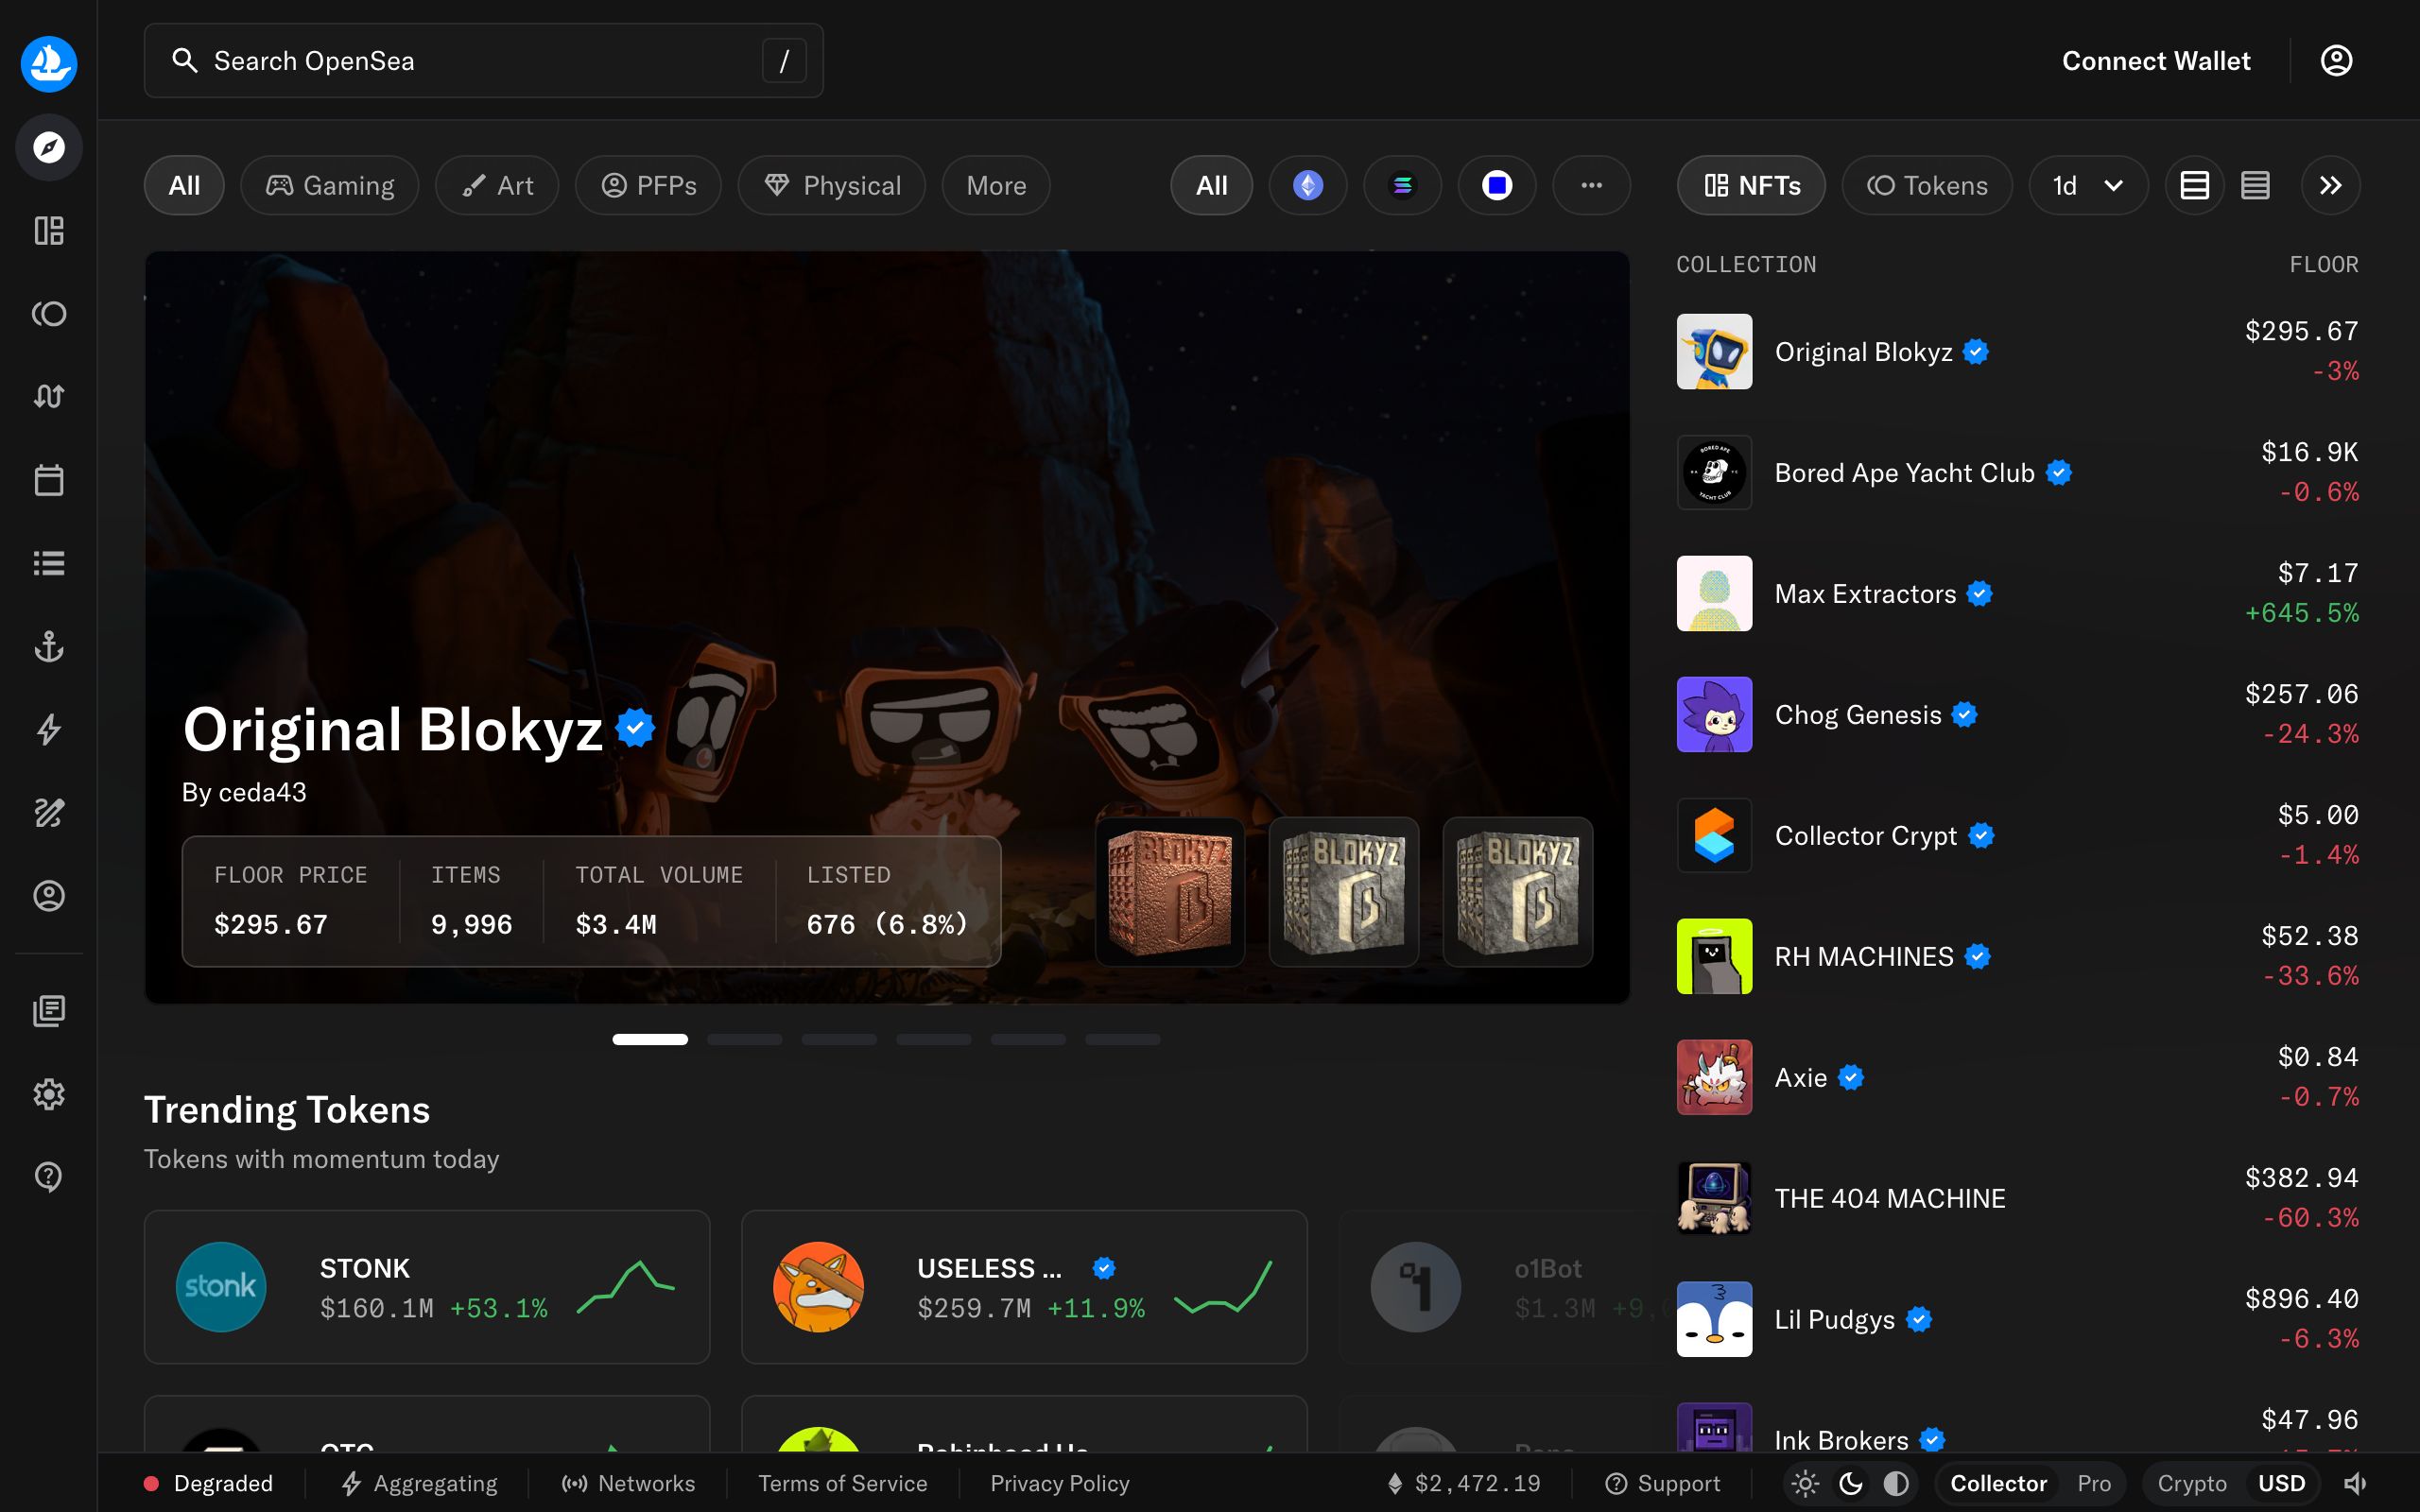Image resolution: width=2420 pixels, height=1512 pixels.
Task: Go to second carousel slide indicator
Action: pyautogui.click(x=744, y=1039)
